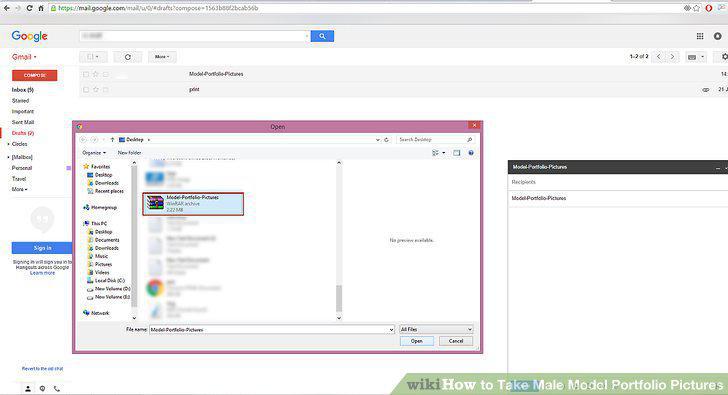
Task: Open the Hangouts phone call icon
Action: click(x=57, y=389)
